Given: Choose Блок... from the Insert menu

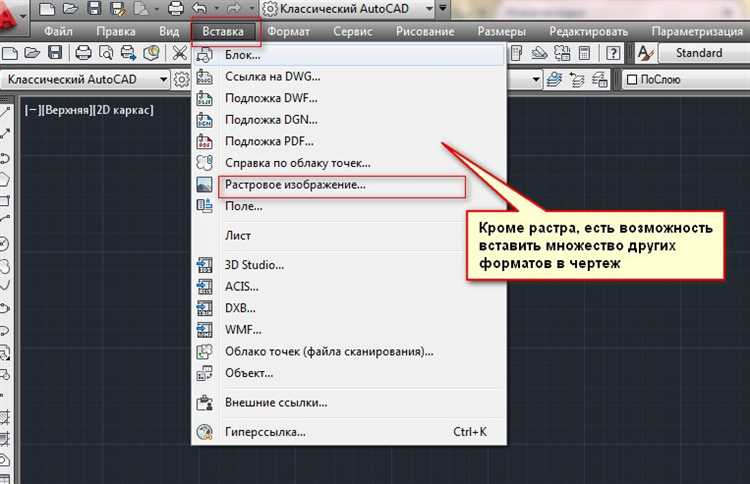Looking at the screenshot, I should 349,55.
